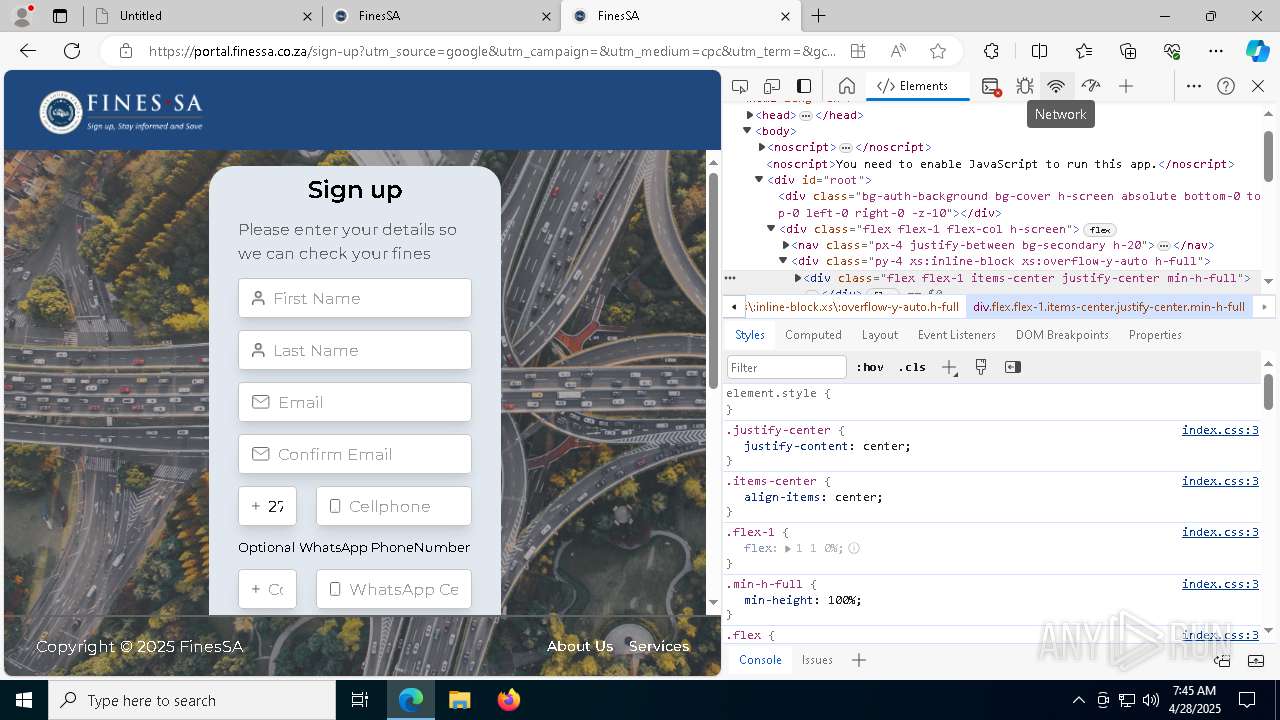Open the Styles pane tab
The width and height of the screenshot is (1280, 720).
pos(750,335)
